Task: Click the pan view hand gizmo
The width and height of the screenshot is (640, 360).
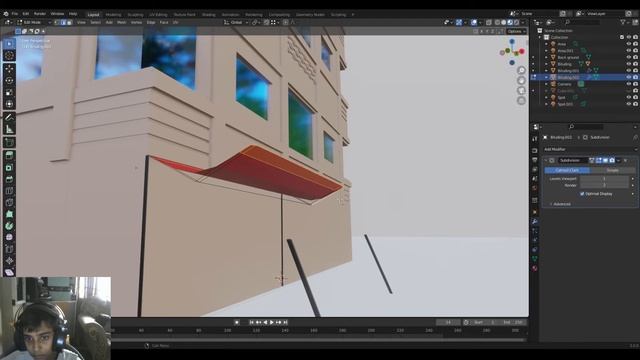Action: pyautogui.click(x=521, y=80)
